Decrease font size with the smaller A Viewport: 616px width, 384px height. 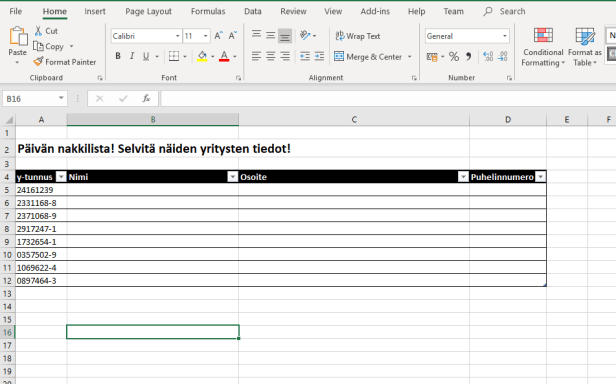click(233, 36)
